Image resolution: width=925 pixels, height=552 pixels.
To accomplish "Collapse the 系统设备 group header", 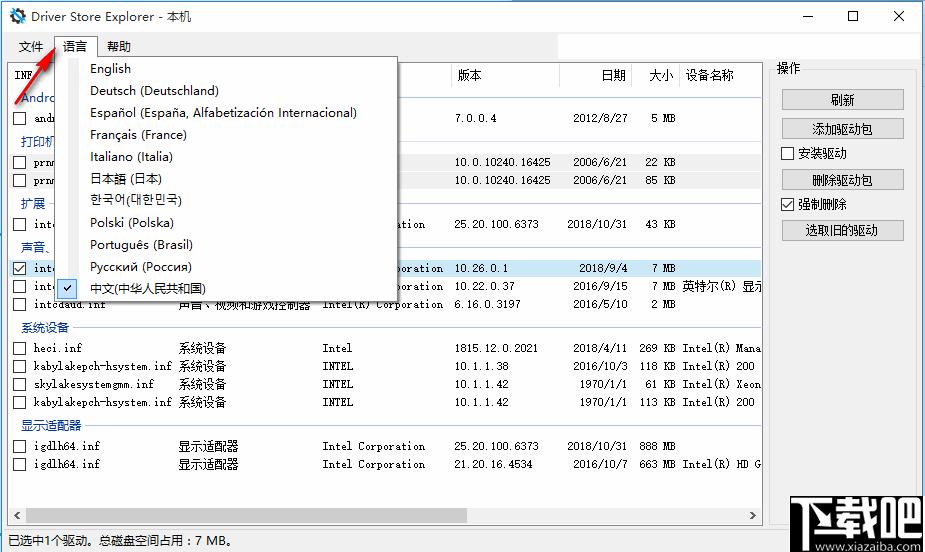I will tap(45, 327).
